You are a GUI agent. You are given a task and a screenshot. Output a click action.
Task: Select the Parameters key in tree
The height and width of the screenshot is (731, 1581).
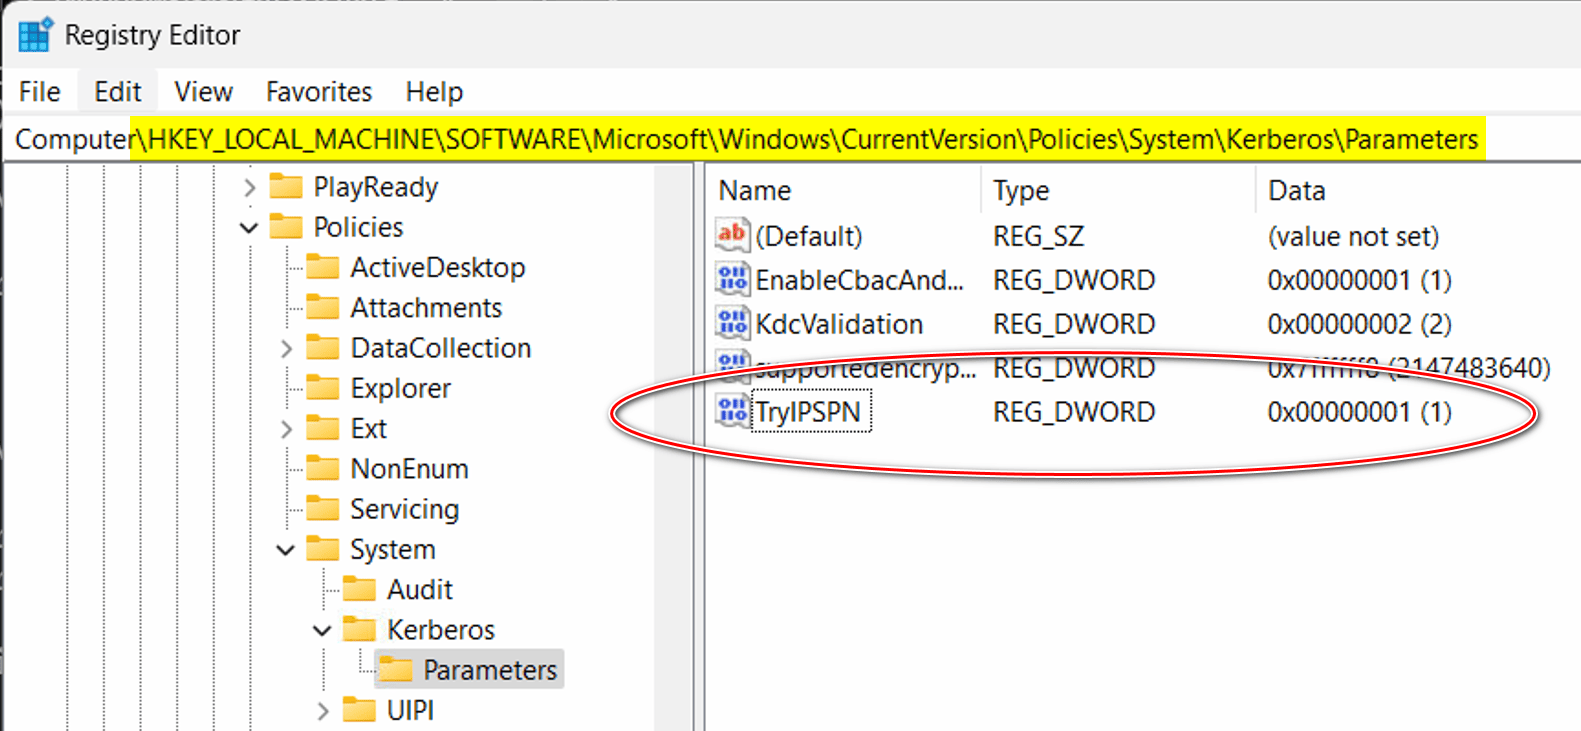(x=489, y=669)
